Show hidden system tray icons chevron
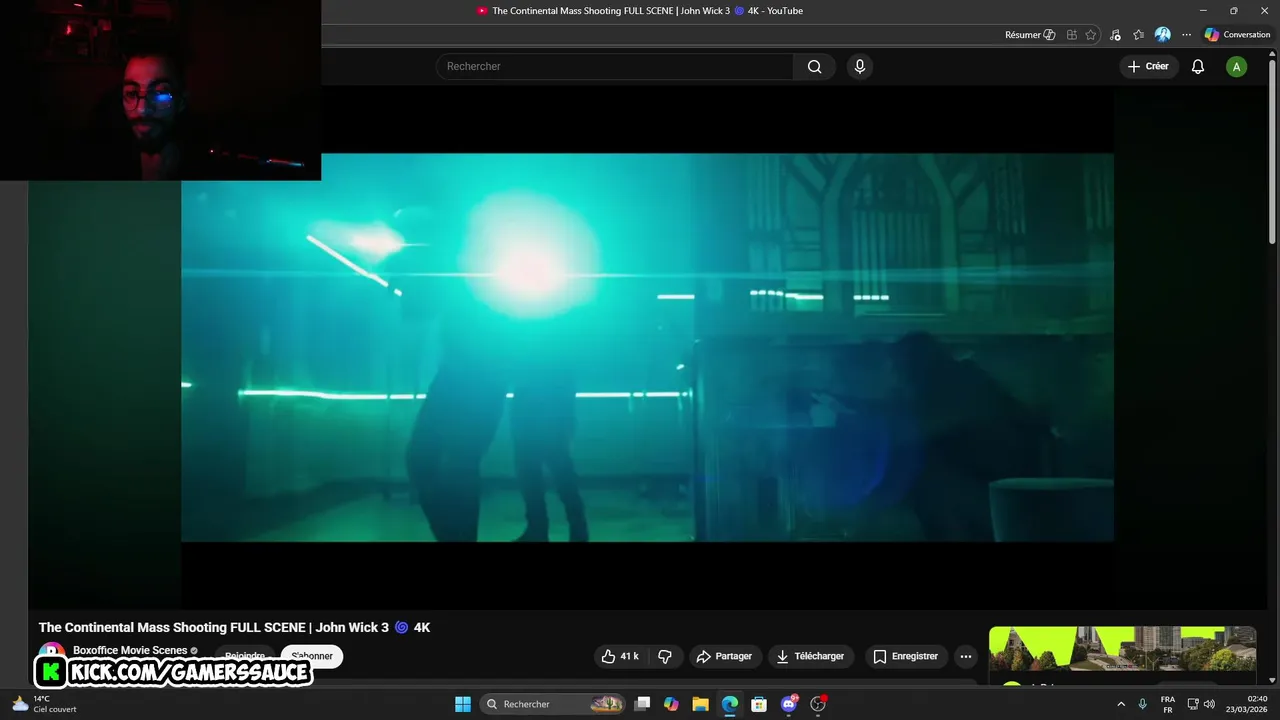Screen dimensions: 1280x720 1121,704
